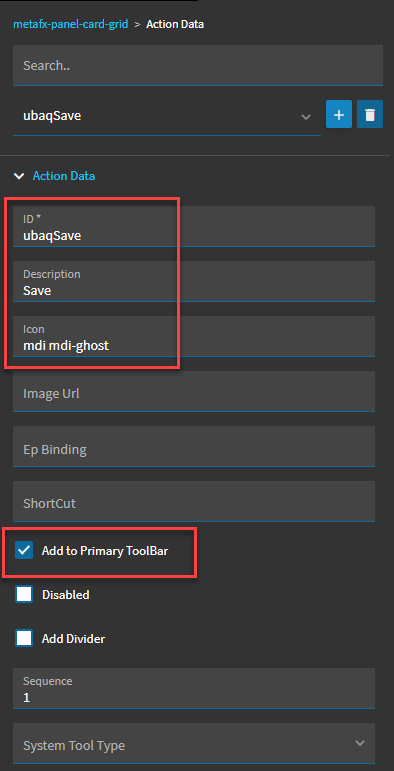Open the ubaqSave action dropdown
This screenshot has width=394, height=771.
(x=167, y=117)
